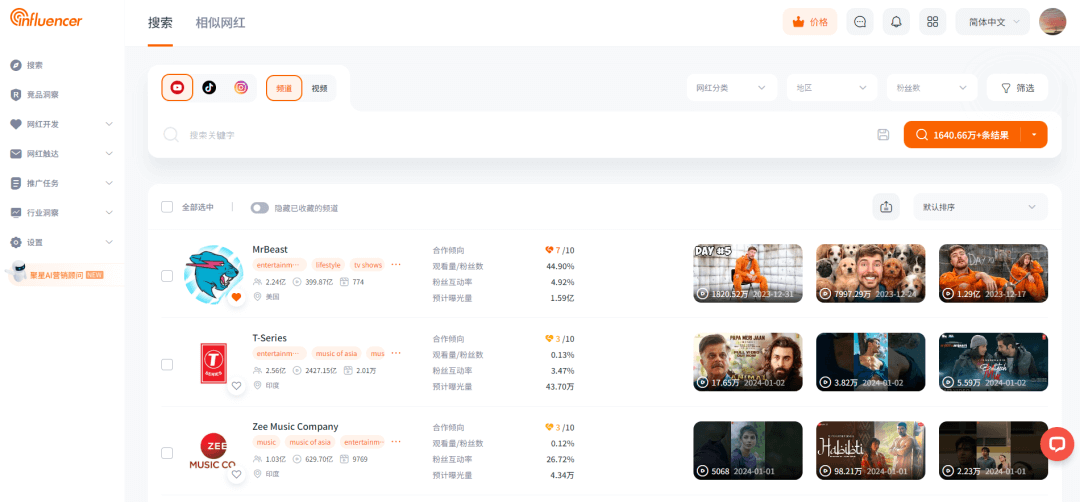Switch to the TikTok platform icon
The image size is (1080, 502).
pyautogui.click(x=209, y=88)
